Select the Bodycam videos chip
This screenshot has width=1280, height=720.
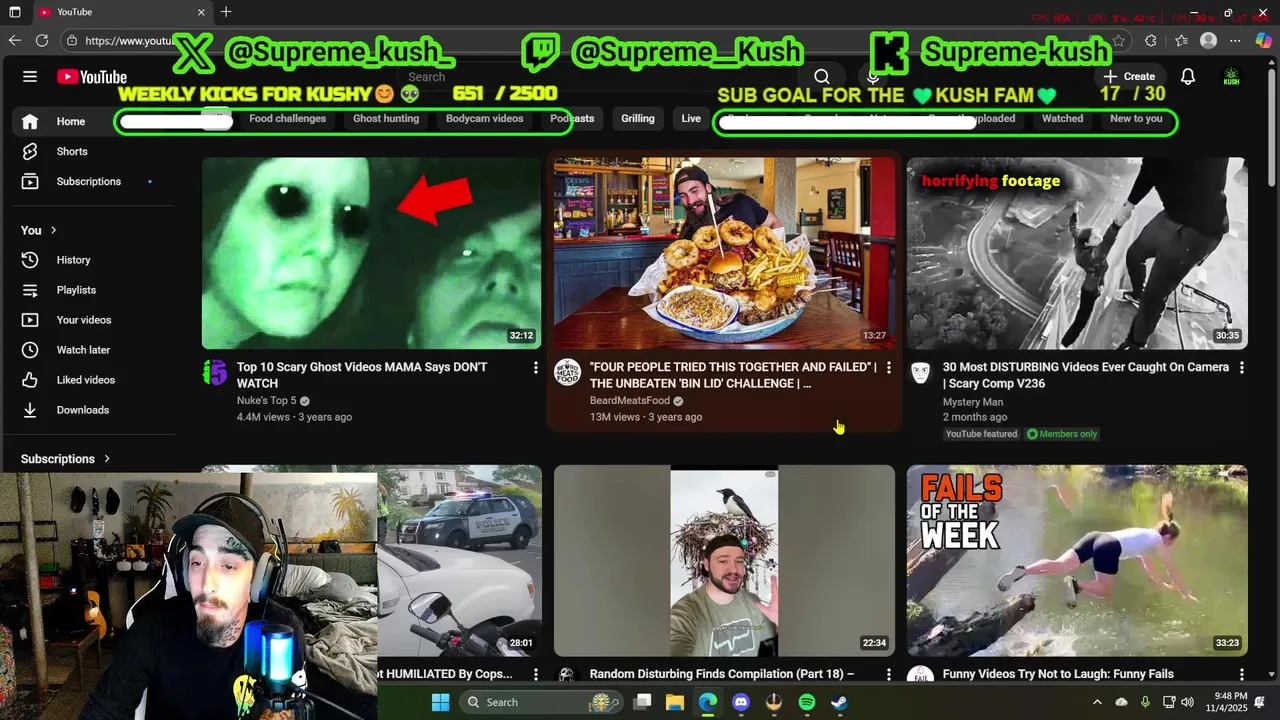pos(484,119)
